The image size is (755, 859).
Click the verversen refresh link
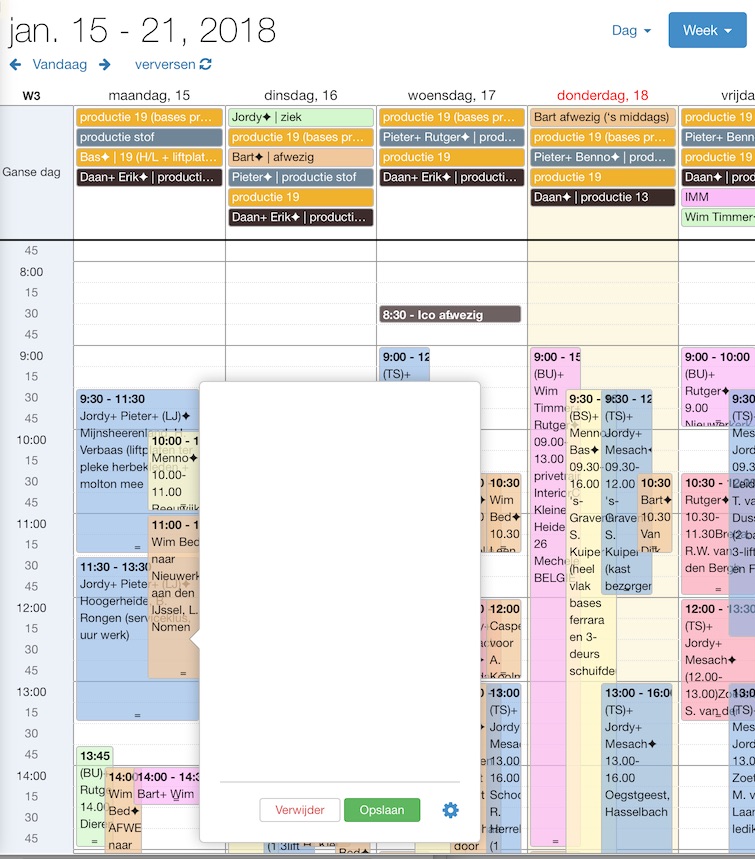[x=173, y=65]
